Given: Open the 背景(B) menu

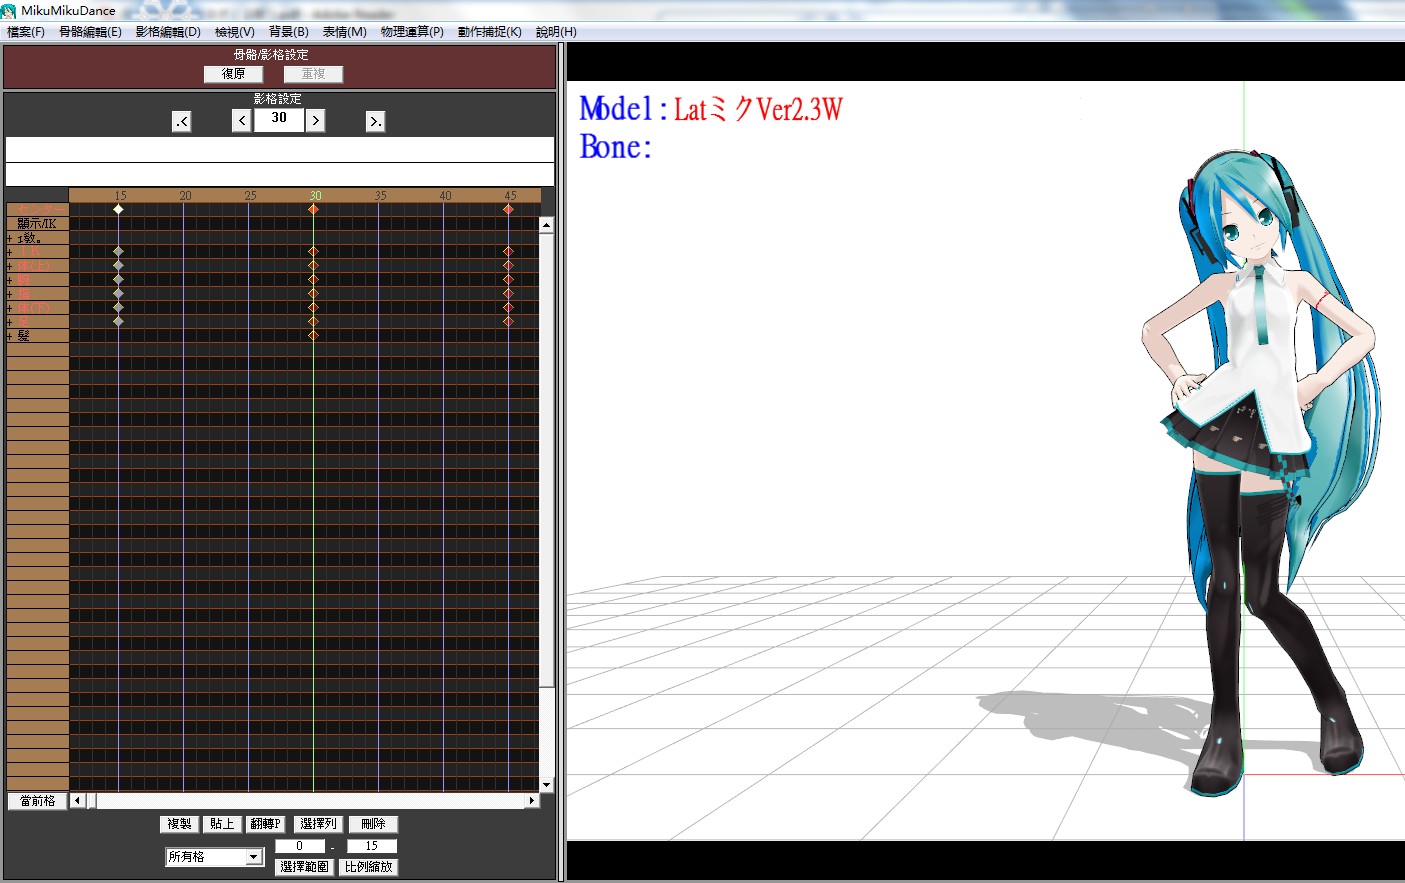Looking at the screenshot, I should [x=289, y=32].
